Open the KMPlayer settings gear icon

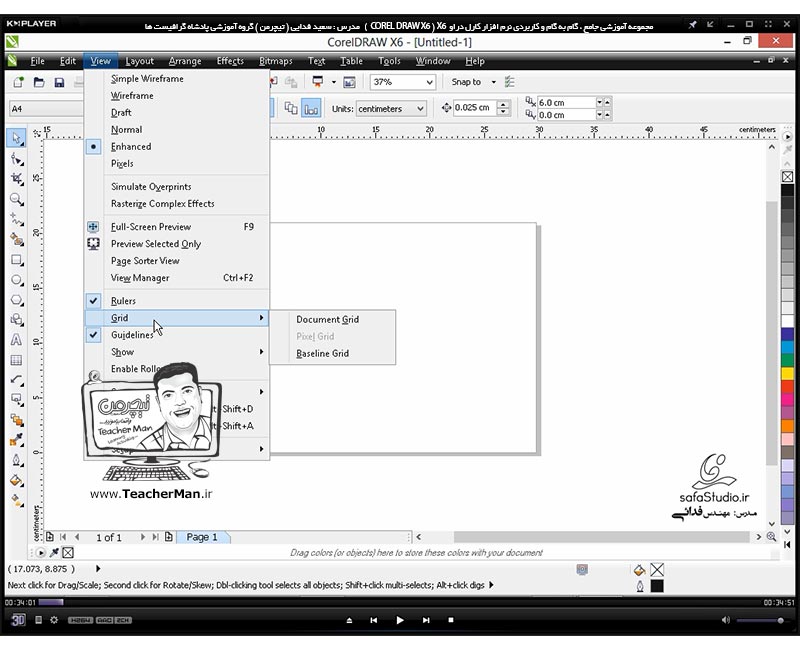[54, 620]
